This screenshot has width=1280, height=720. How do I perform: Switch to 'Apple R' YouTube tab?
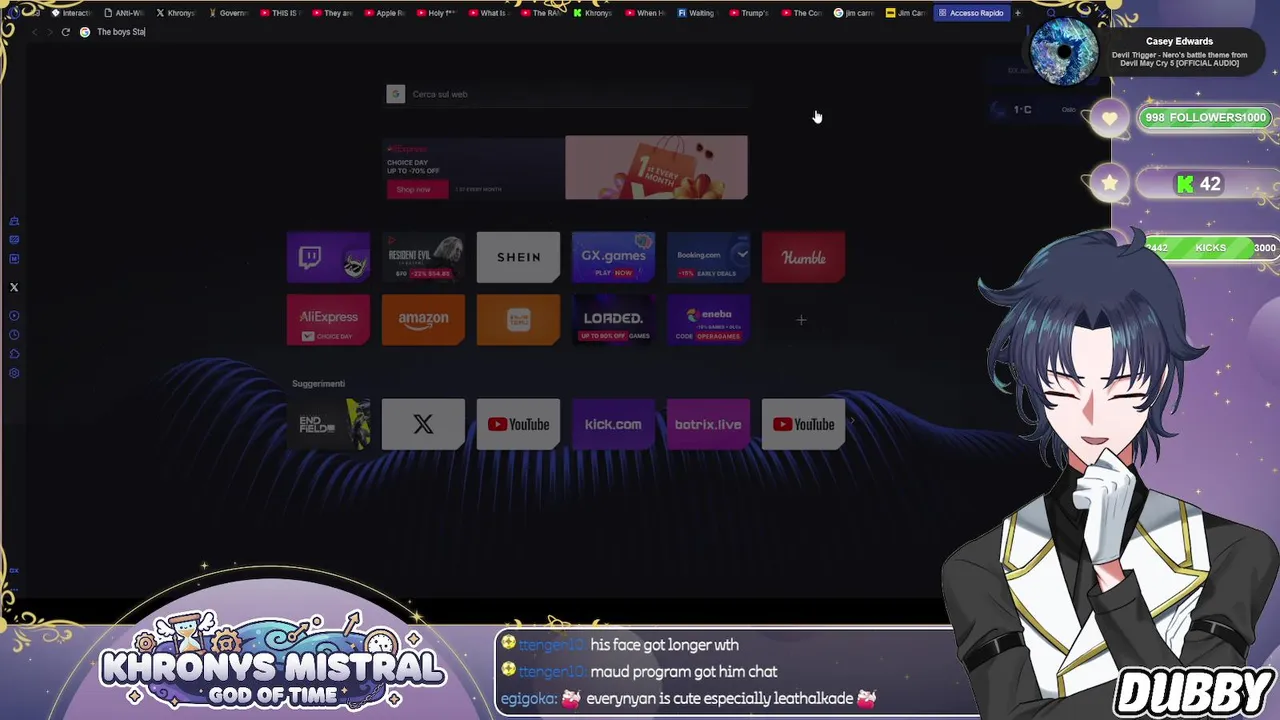pyautogui.click(x=384, y=13)
